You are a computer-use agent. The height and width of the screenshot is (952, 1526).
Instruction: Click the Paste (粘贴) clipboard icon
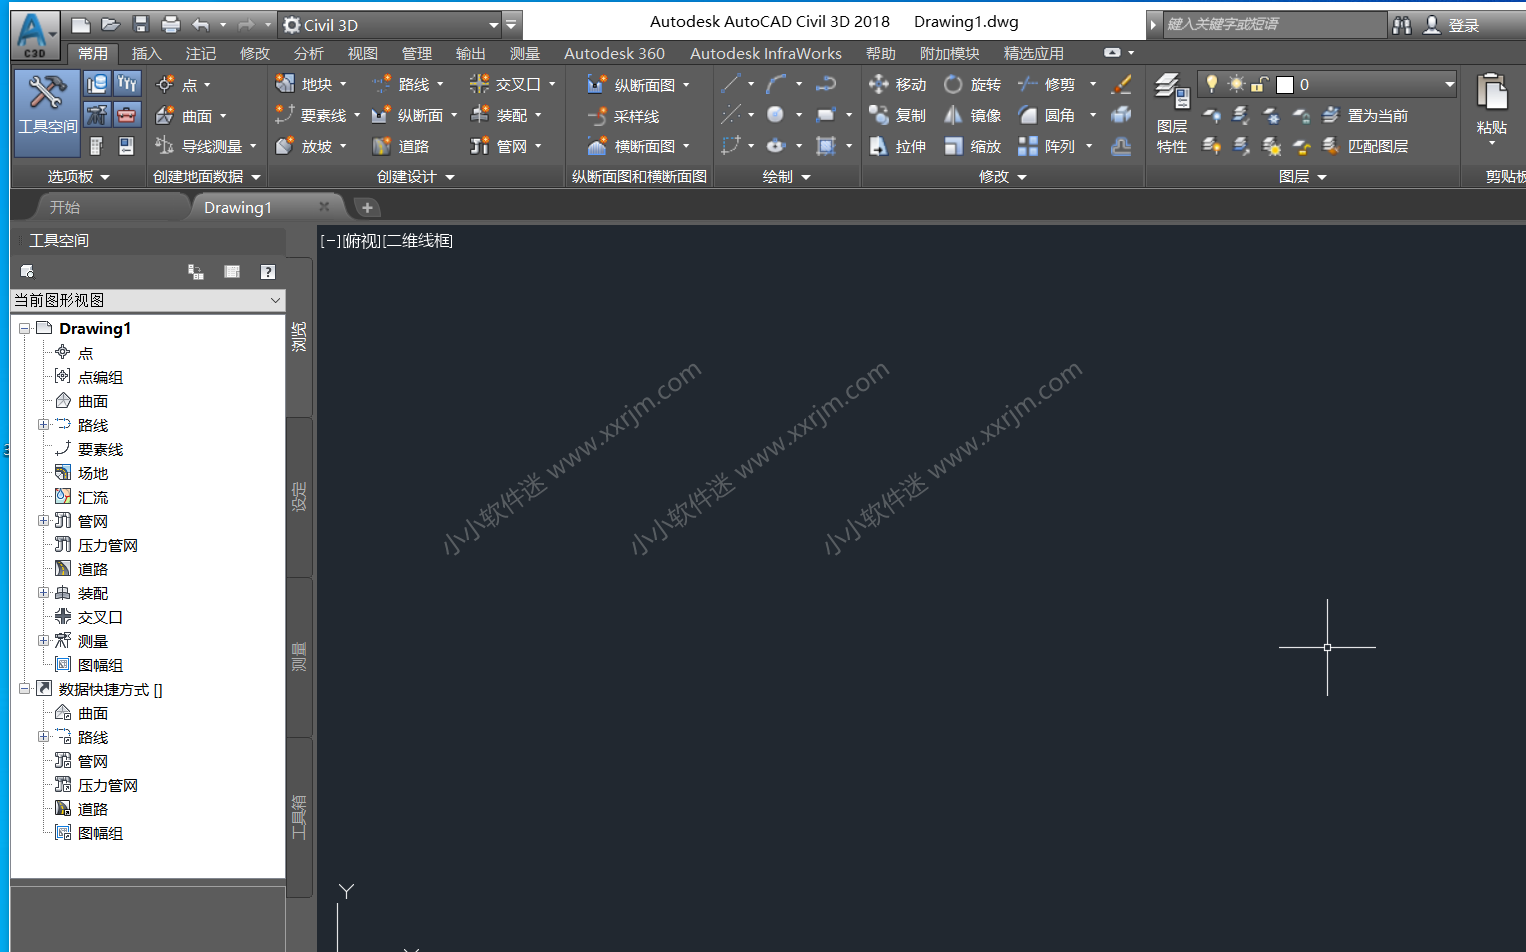(x=1491, y=93)
